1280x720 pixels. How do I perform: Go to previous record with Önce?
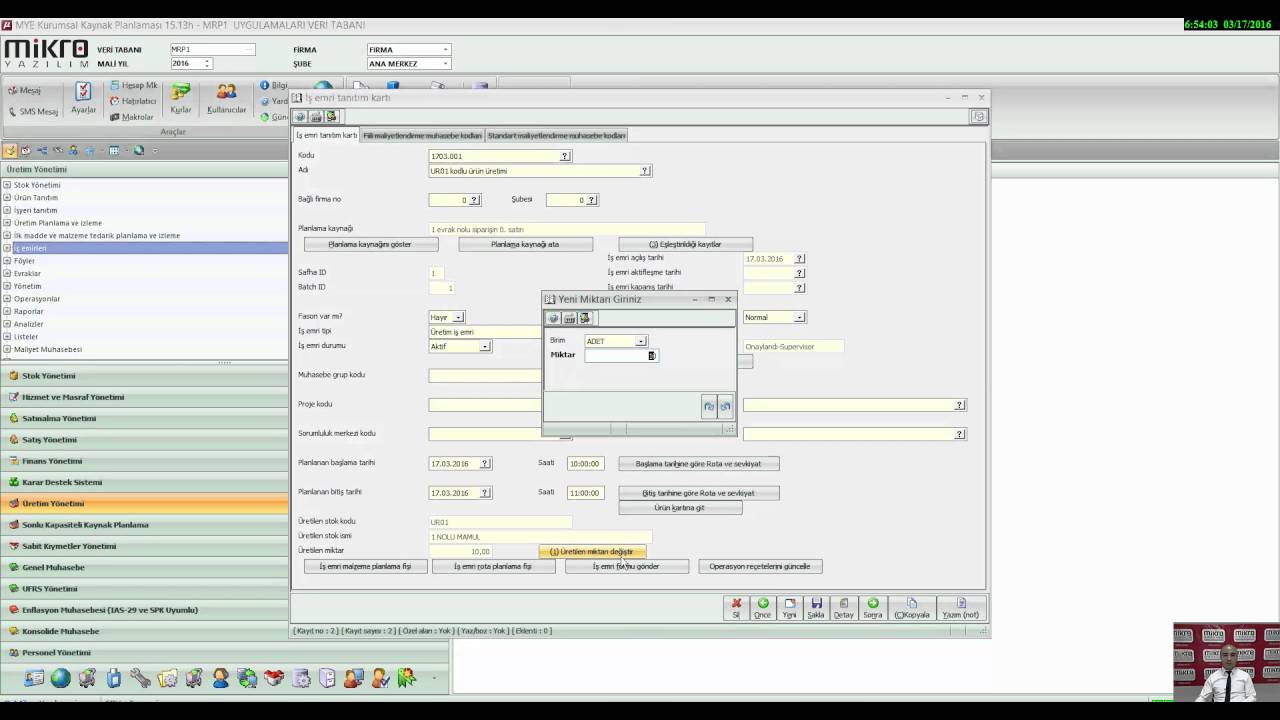(763, 608)
